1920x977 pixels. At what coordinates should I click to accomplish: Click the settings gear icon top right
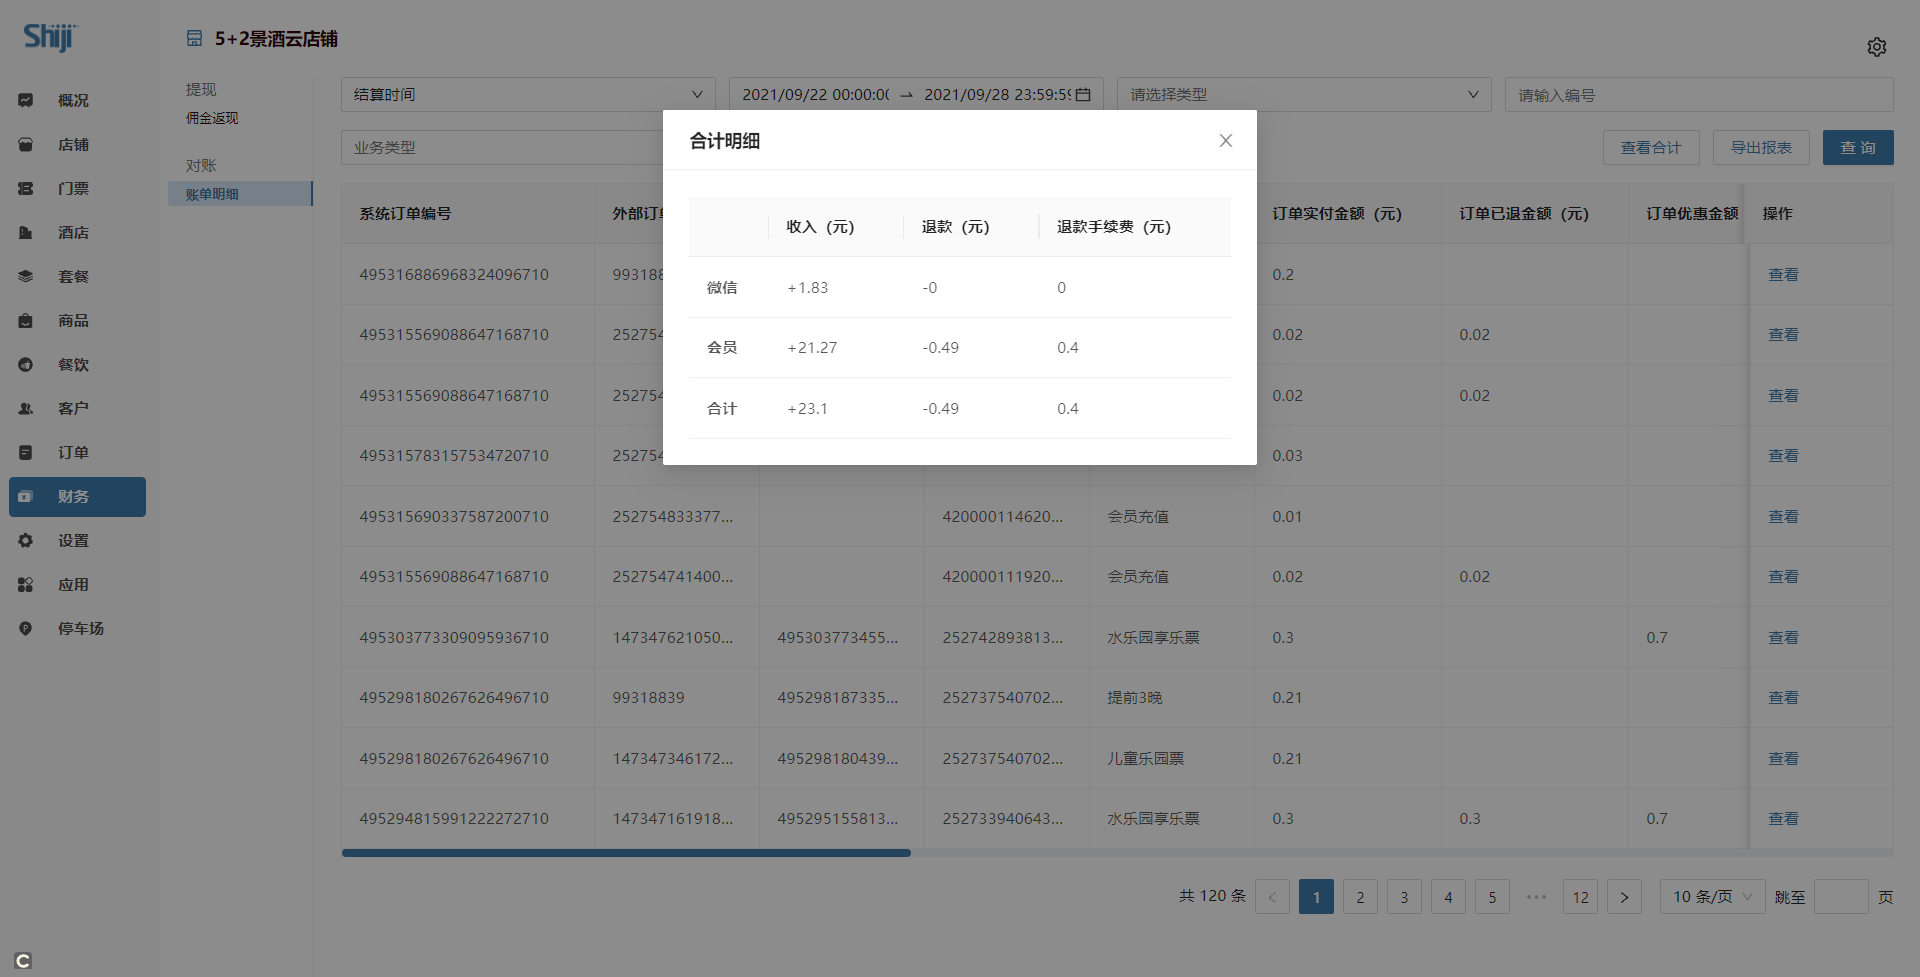click(x=1876, y=47)
